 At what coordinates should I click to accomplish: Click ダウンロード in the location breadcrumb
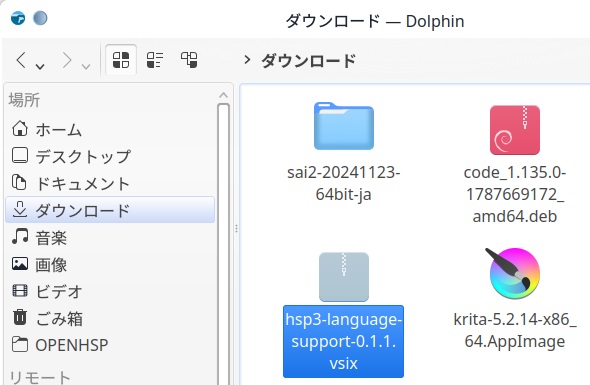[309, 60]
